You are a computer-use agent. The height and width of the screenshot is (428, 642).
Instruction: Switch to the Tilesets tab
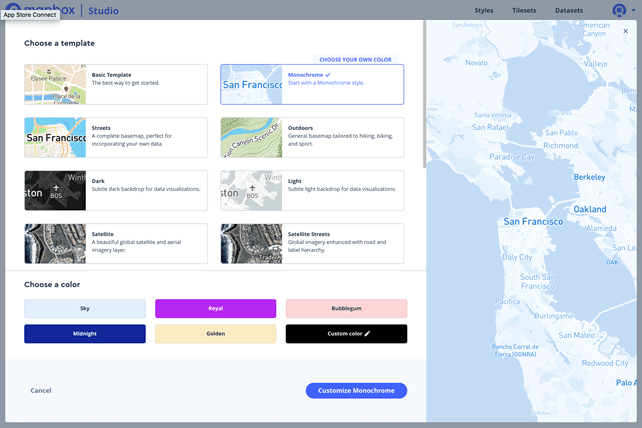pyautogui.click(x=524, y=11)
